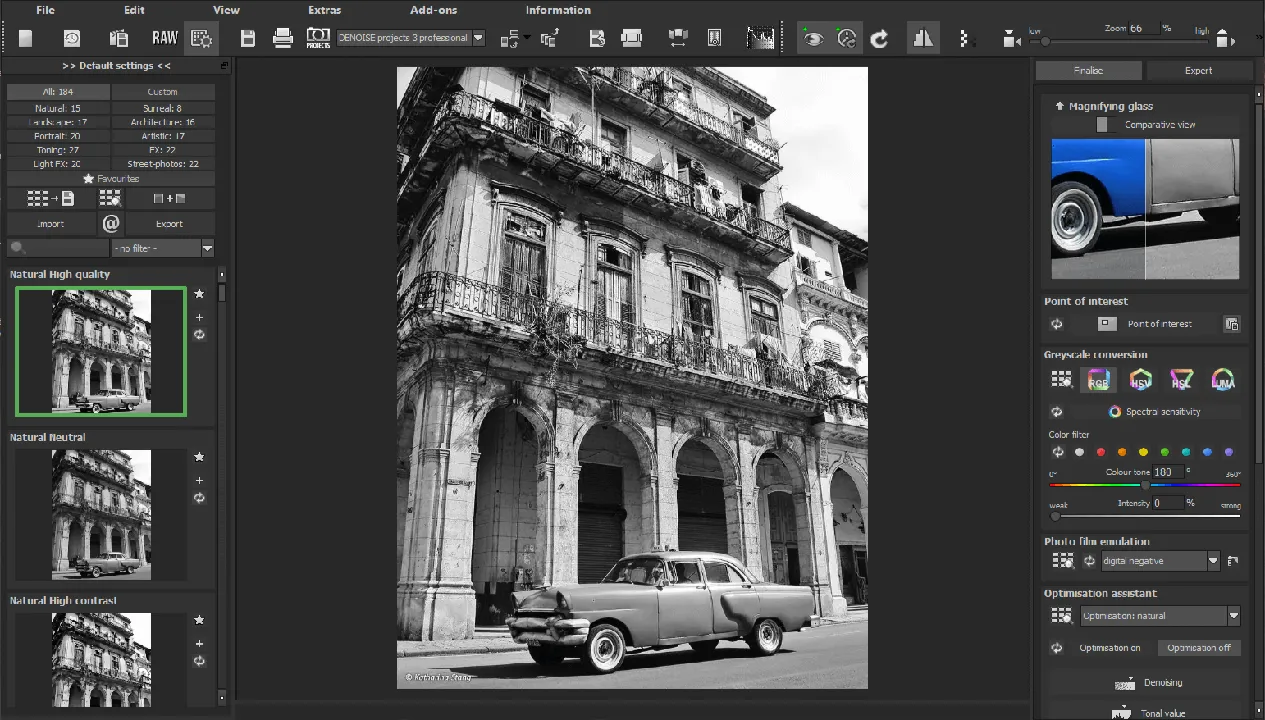This screenshot has width=1265, height=720.
Task: Click the Export presets button
Action: click(170, 224)
